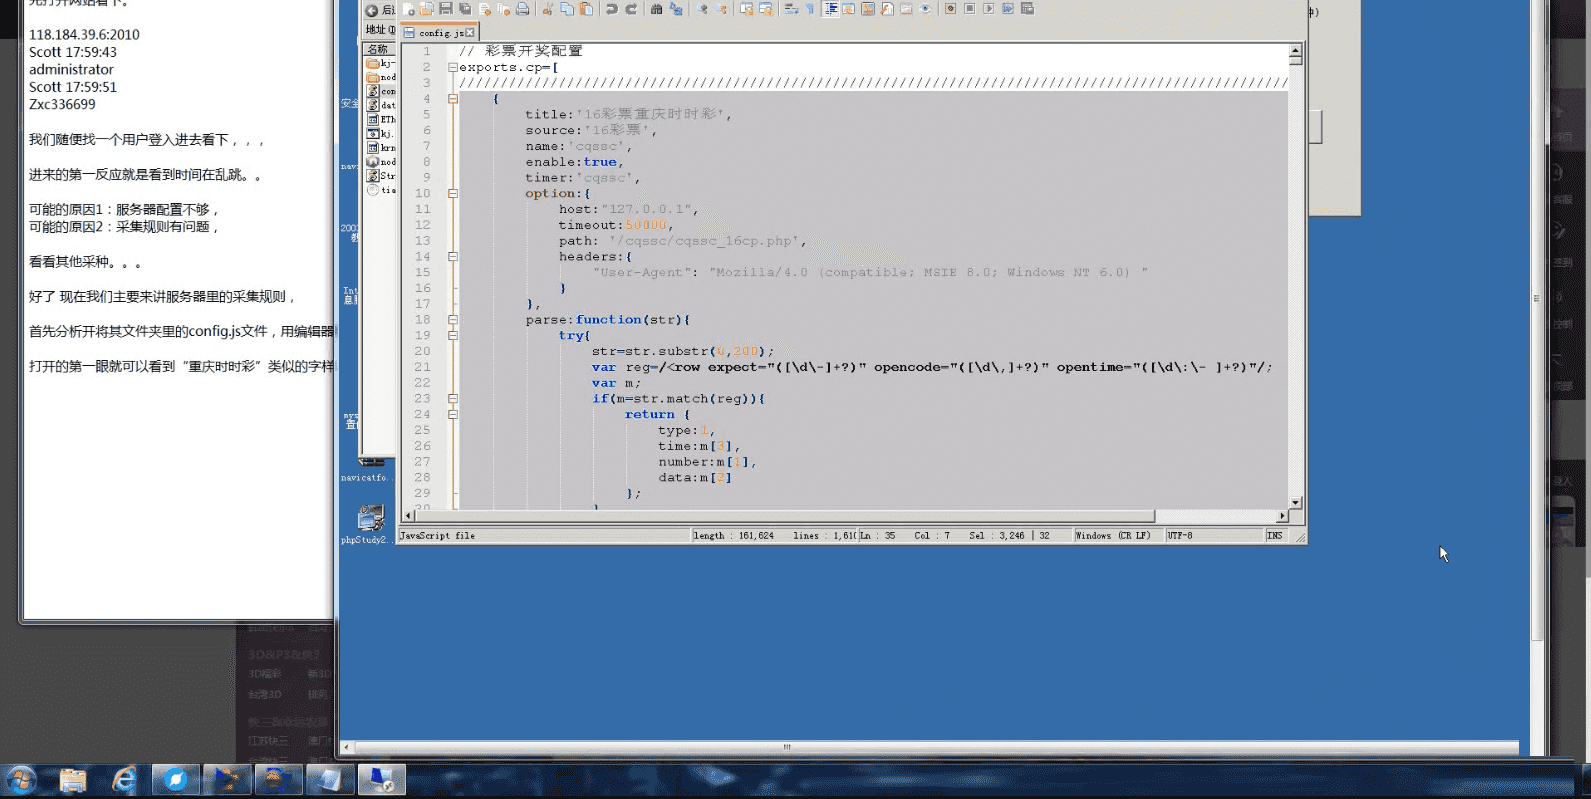Viewport: 1591px width, 799px height.
Task: Click the UTF-8 encoding status field
Action: tap(1213, 536)
